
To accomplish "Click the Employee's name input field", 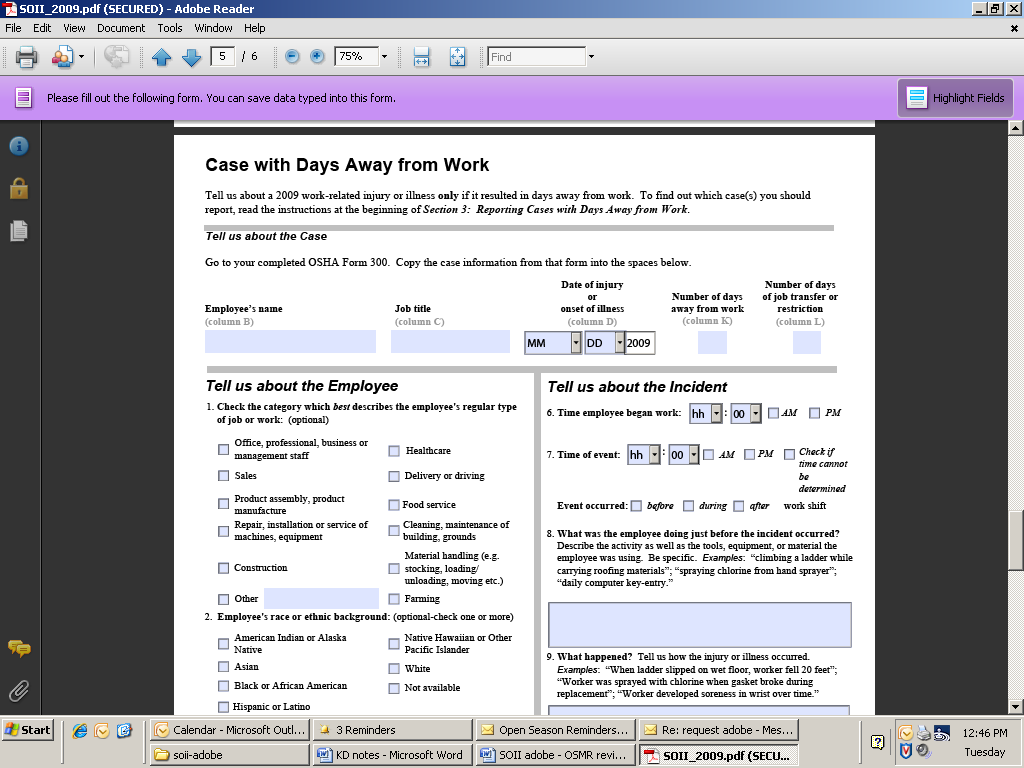I will click(290, 342).
